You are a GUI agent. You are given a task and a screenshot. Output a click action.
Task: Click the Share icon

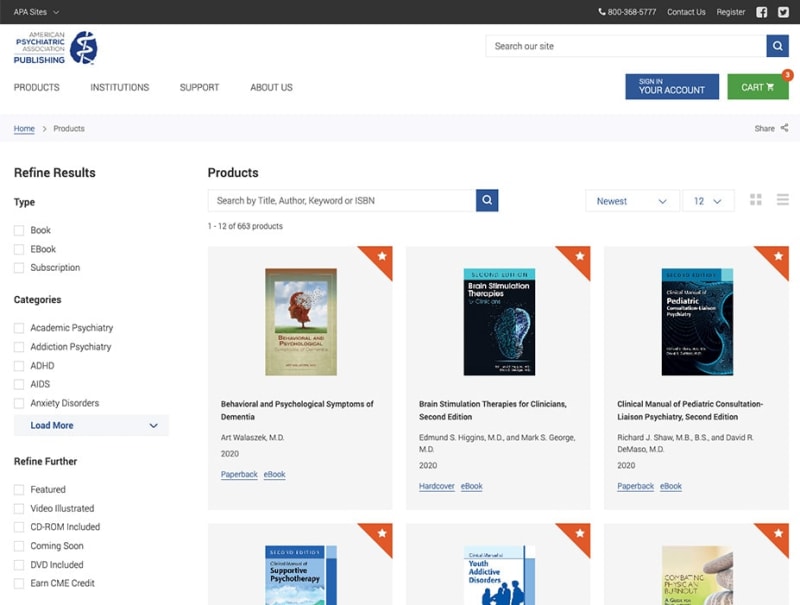784,128
